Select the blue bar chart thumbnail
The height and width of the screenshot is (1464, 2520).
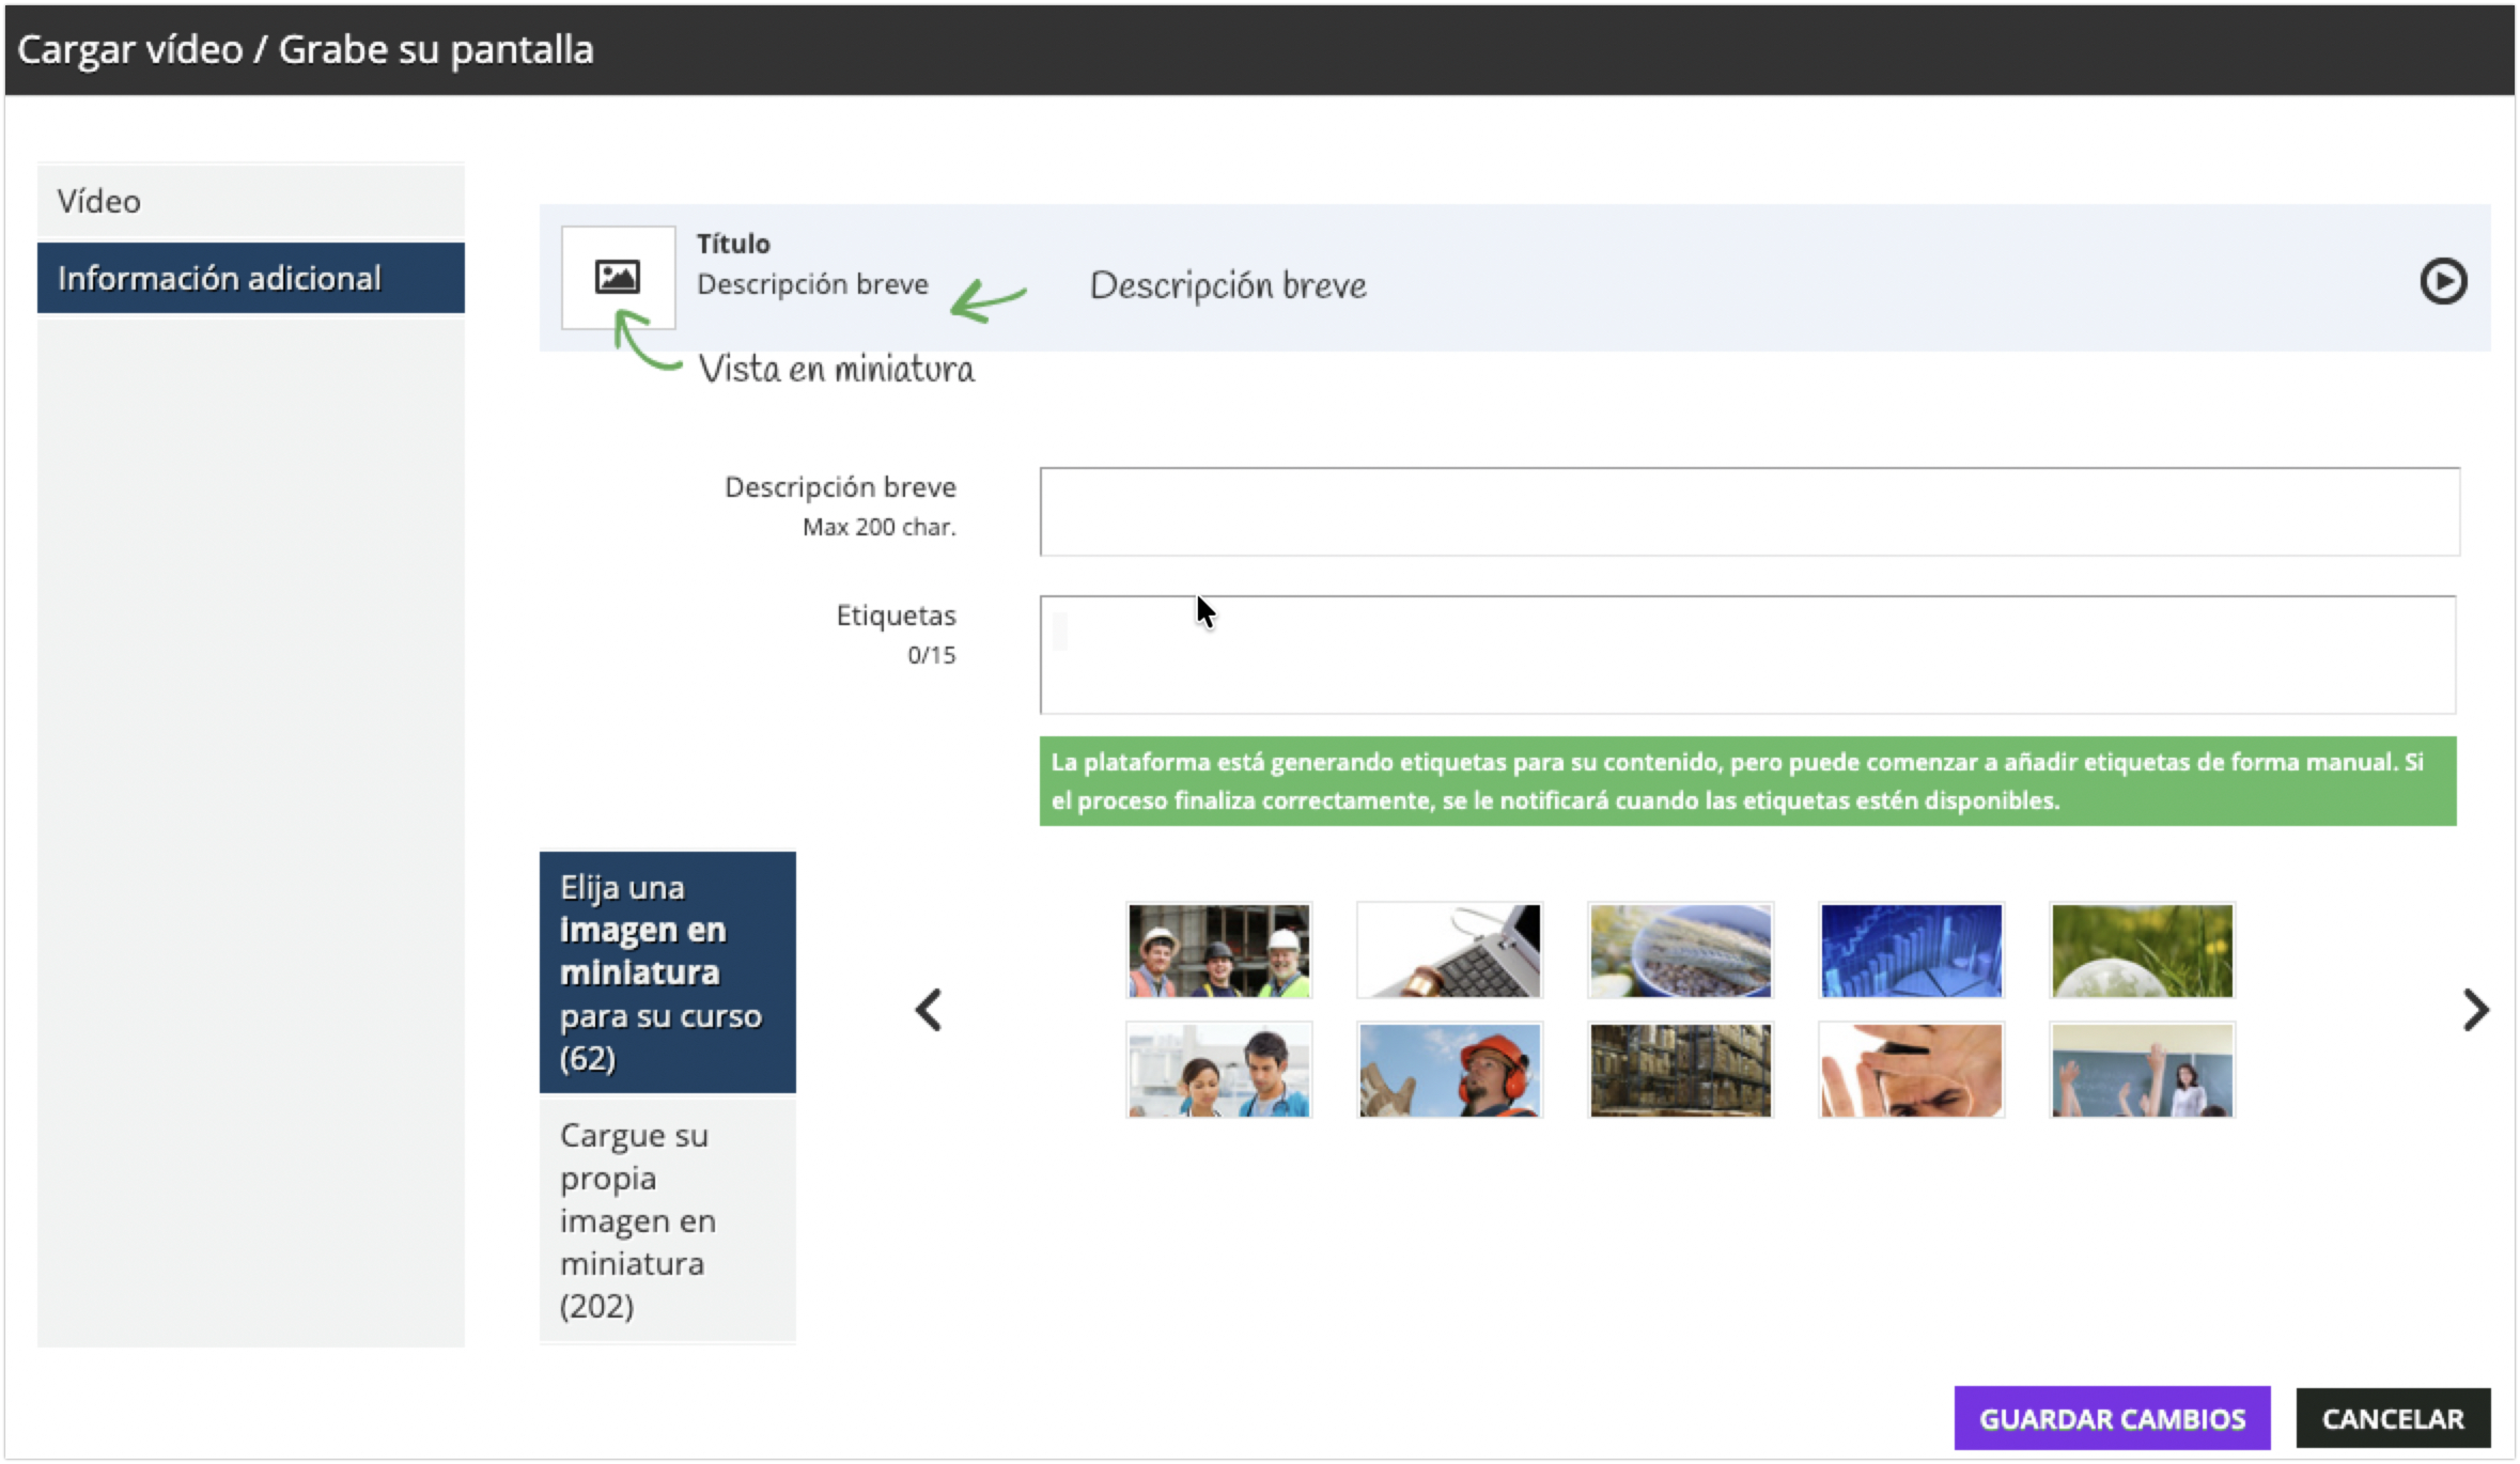click(1911, 951)
